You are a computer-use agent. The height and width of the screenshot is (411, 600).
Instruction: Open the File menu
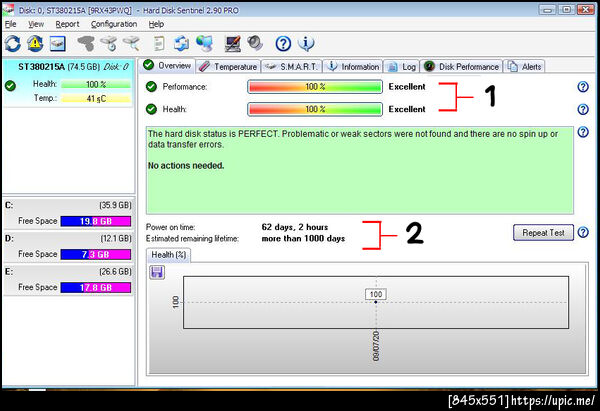10,24
